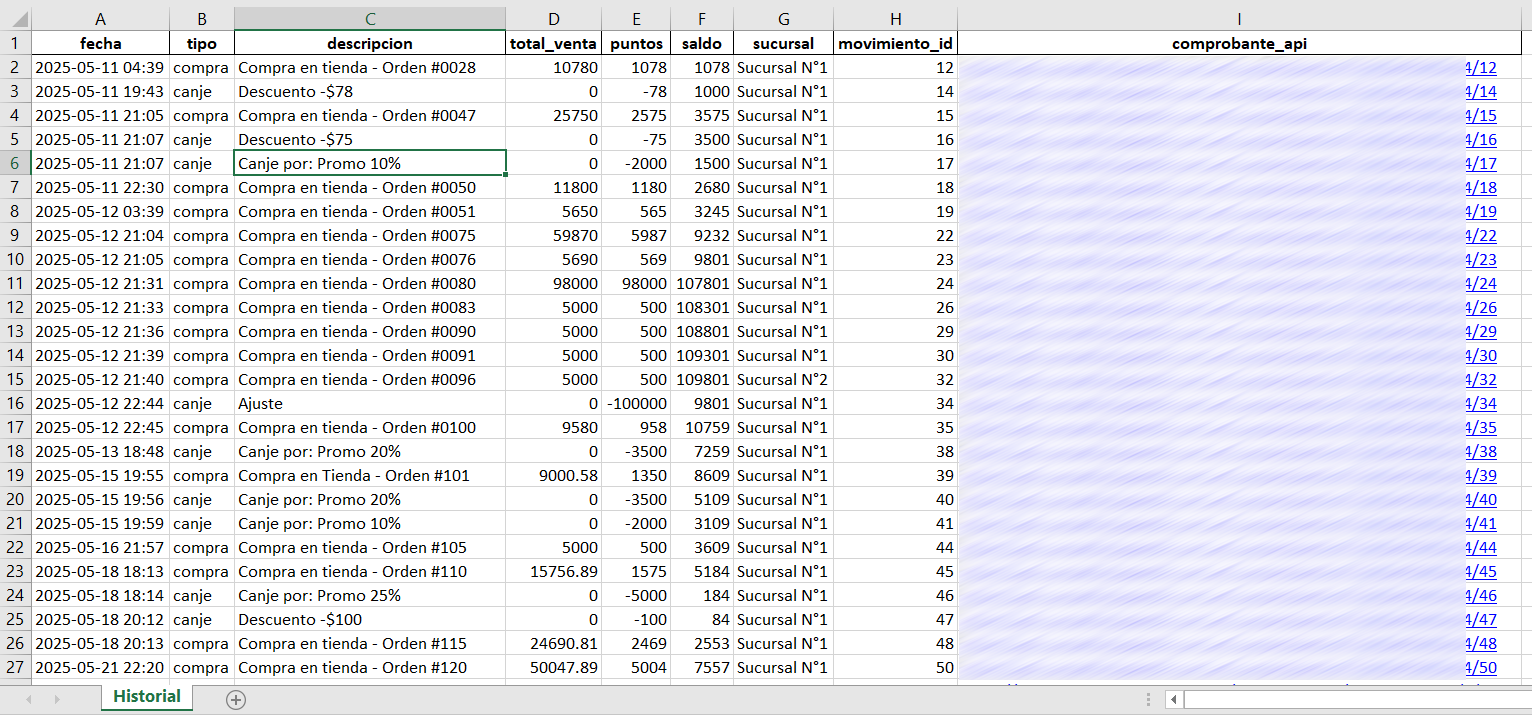Image resolution: width=1532 pixels, height=715 pixels.
Task: Click saldo value 7557
Action: (x=702, y=668)
